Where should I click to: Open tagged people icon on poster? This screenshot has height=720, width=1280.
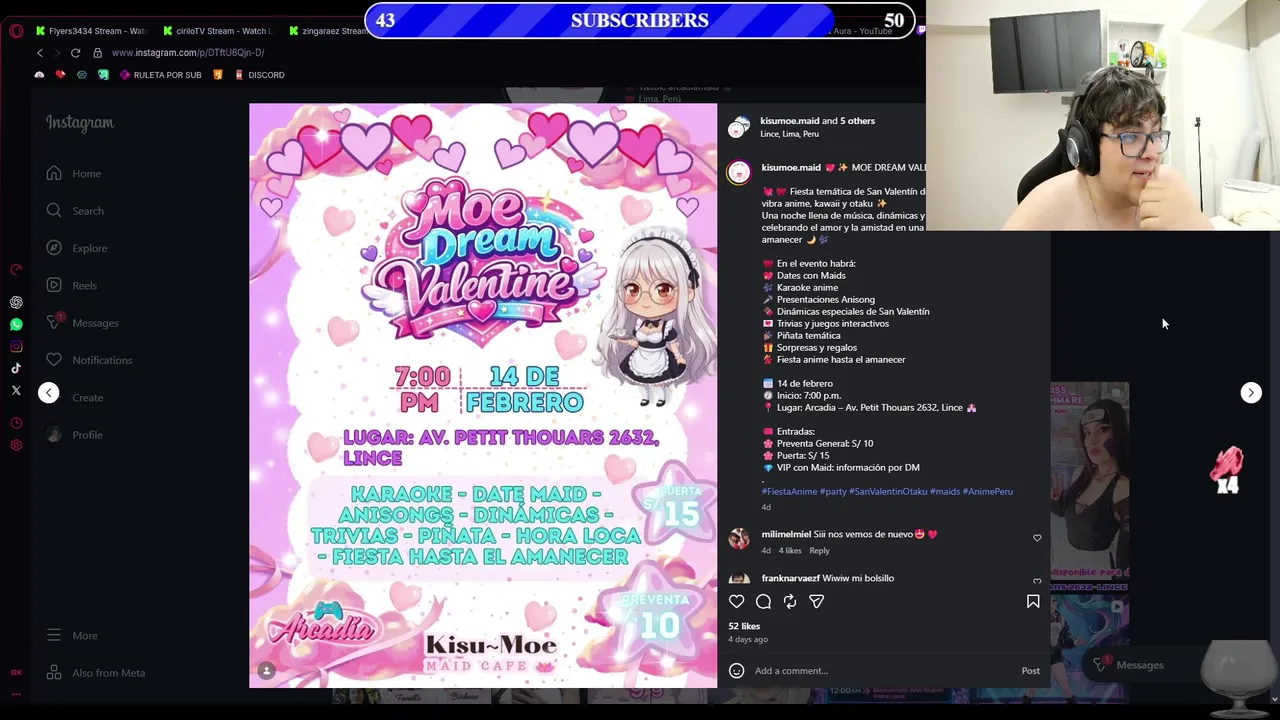(267, 671)
